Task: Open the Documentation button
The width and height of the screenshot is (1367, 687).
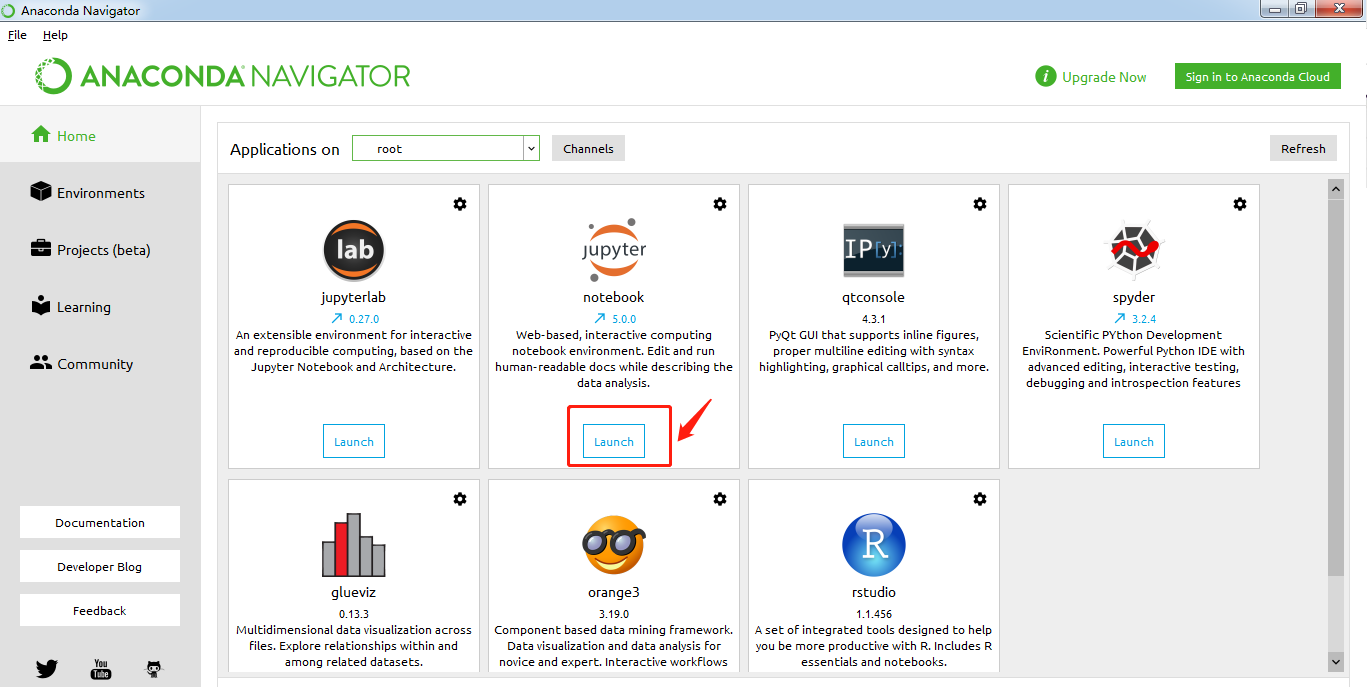Action: pos(100,522)
